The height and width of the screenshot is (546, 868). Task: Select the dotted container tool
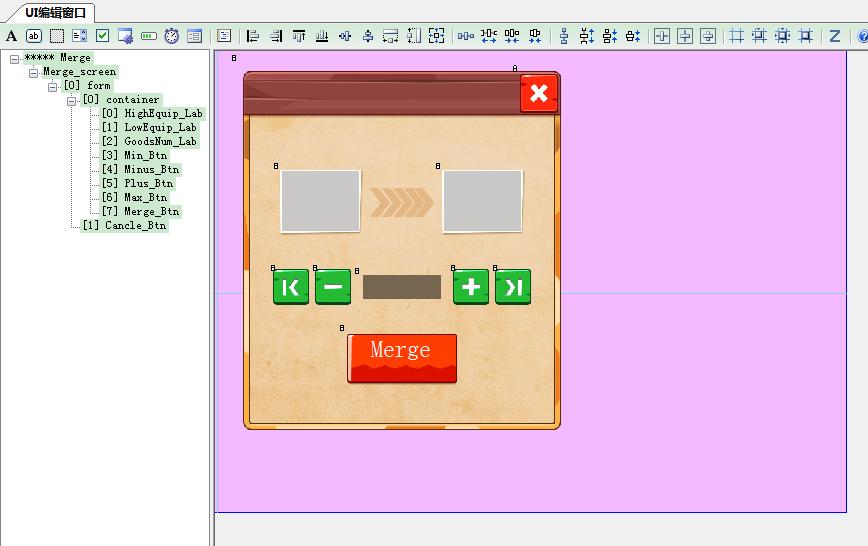click(56, 36)
